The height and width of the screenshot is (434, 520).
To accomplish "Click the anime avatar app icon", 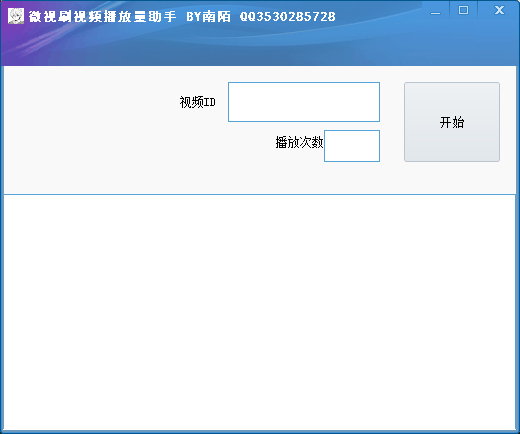I will (x=16, y=16).
